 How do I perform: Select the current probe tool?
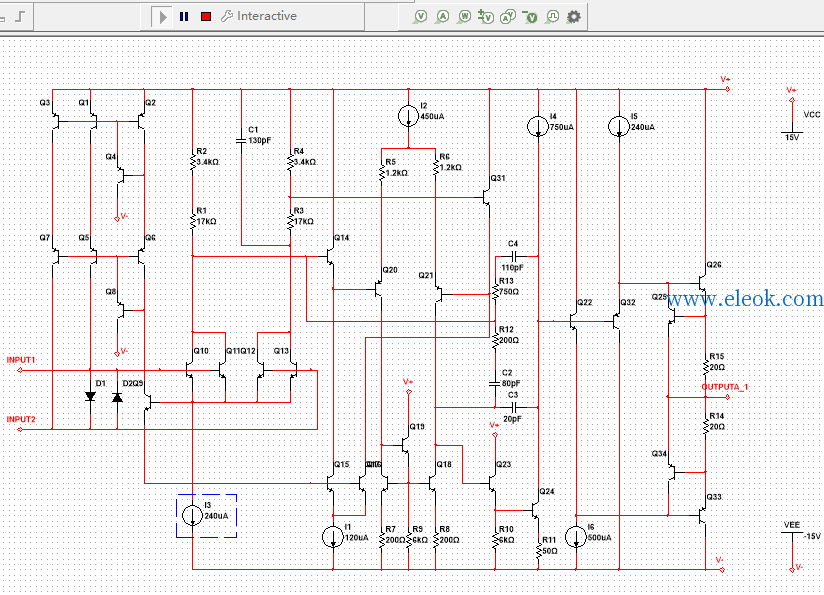point(442,17)
